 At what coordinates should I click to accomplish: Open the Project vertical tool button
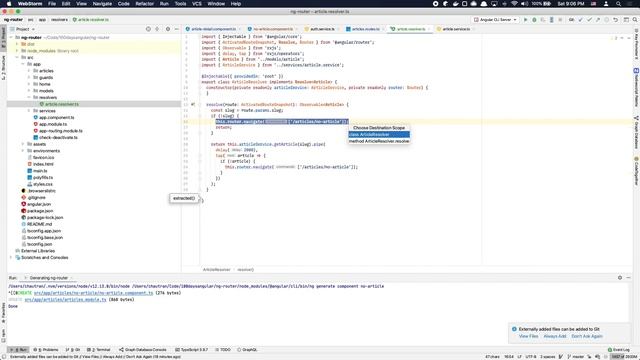coord(3,39)
